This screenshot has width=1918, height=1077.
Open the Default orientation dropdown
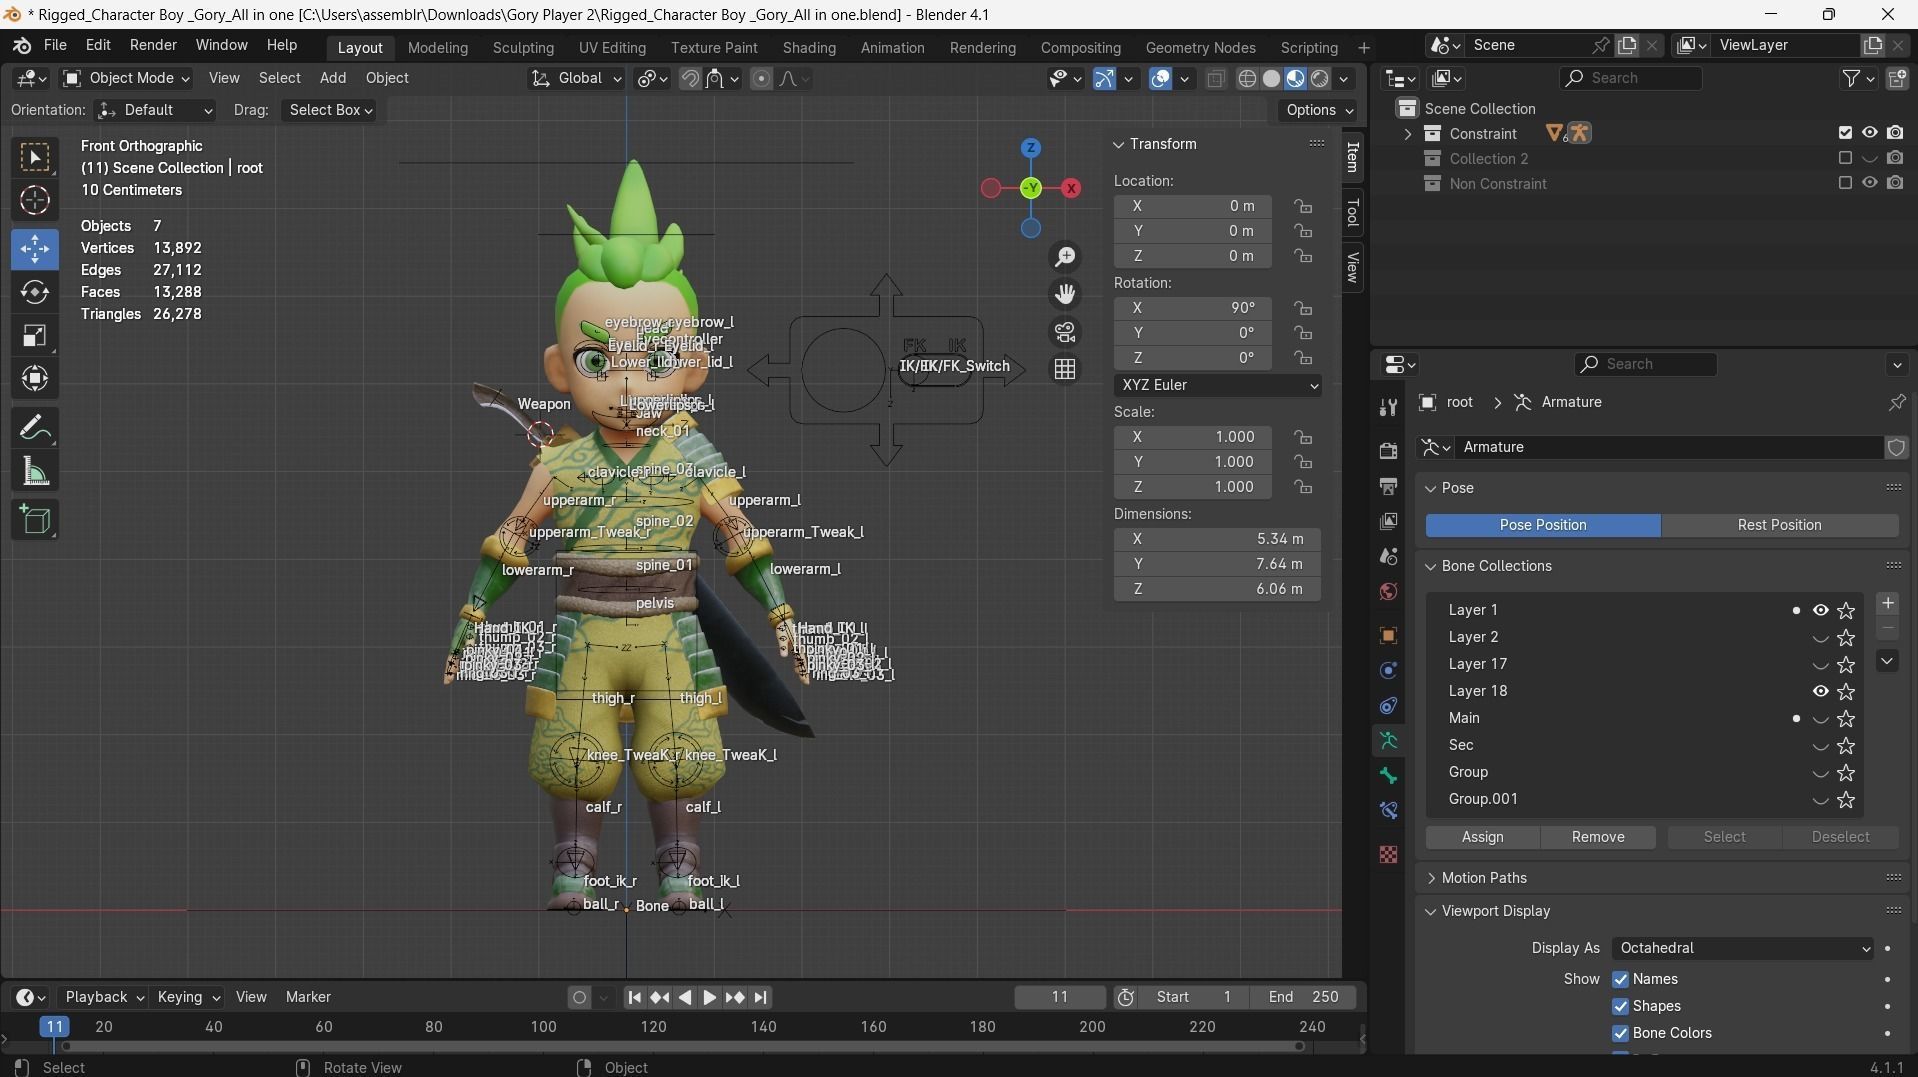point(155,110)
